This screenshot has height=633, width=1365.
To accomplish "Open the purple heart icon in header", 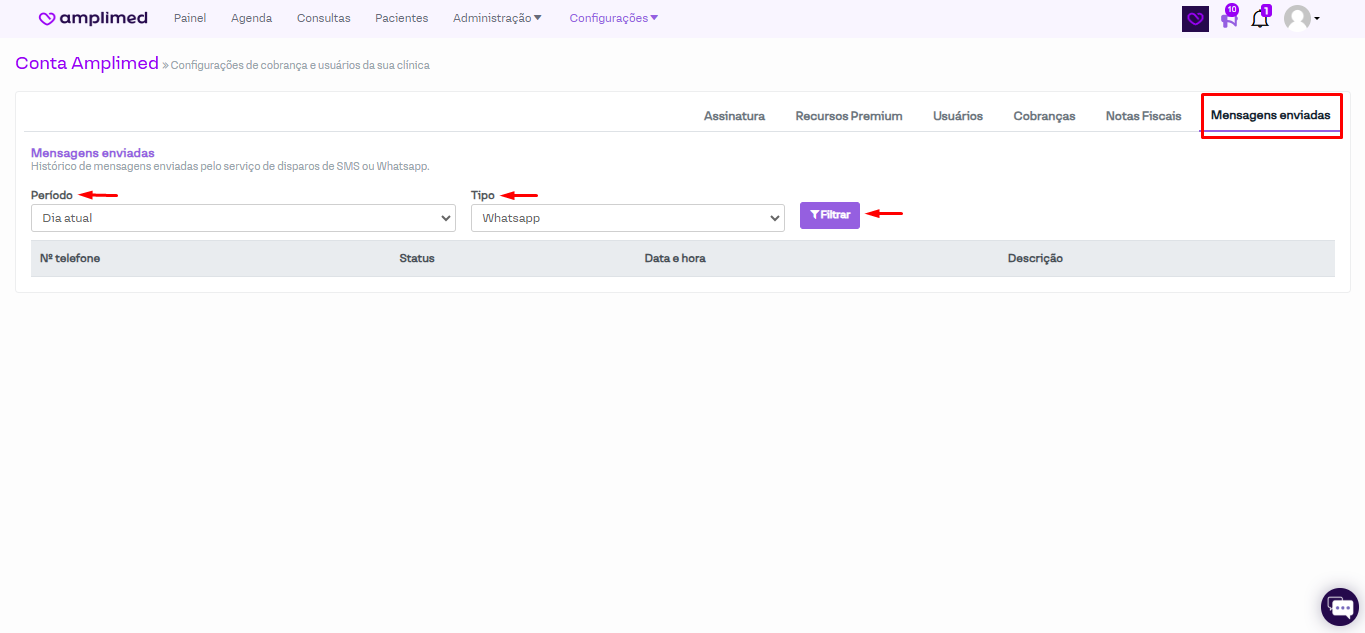I will [x=1195, y=19].
